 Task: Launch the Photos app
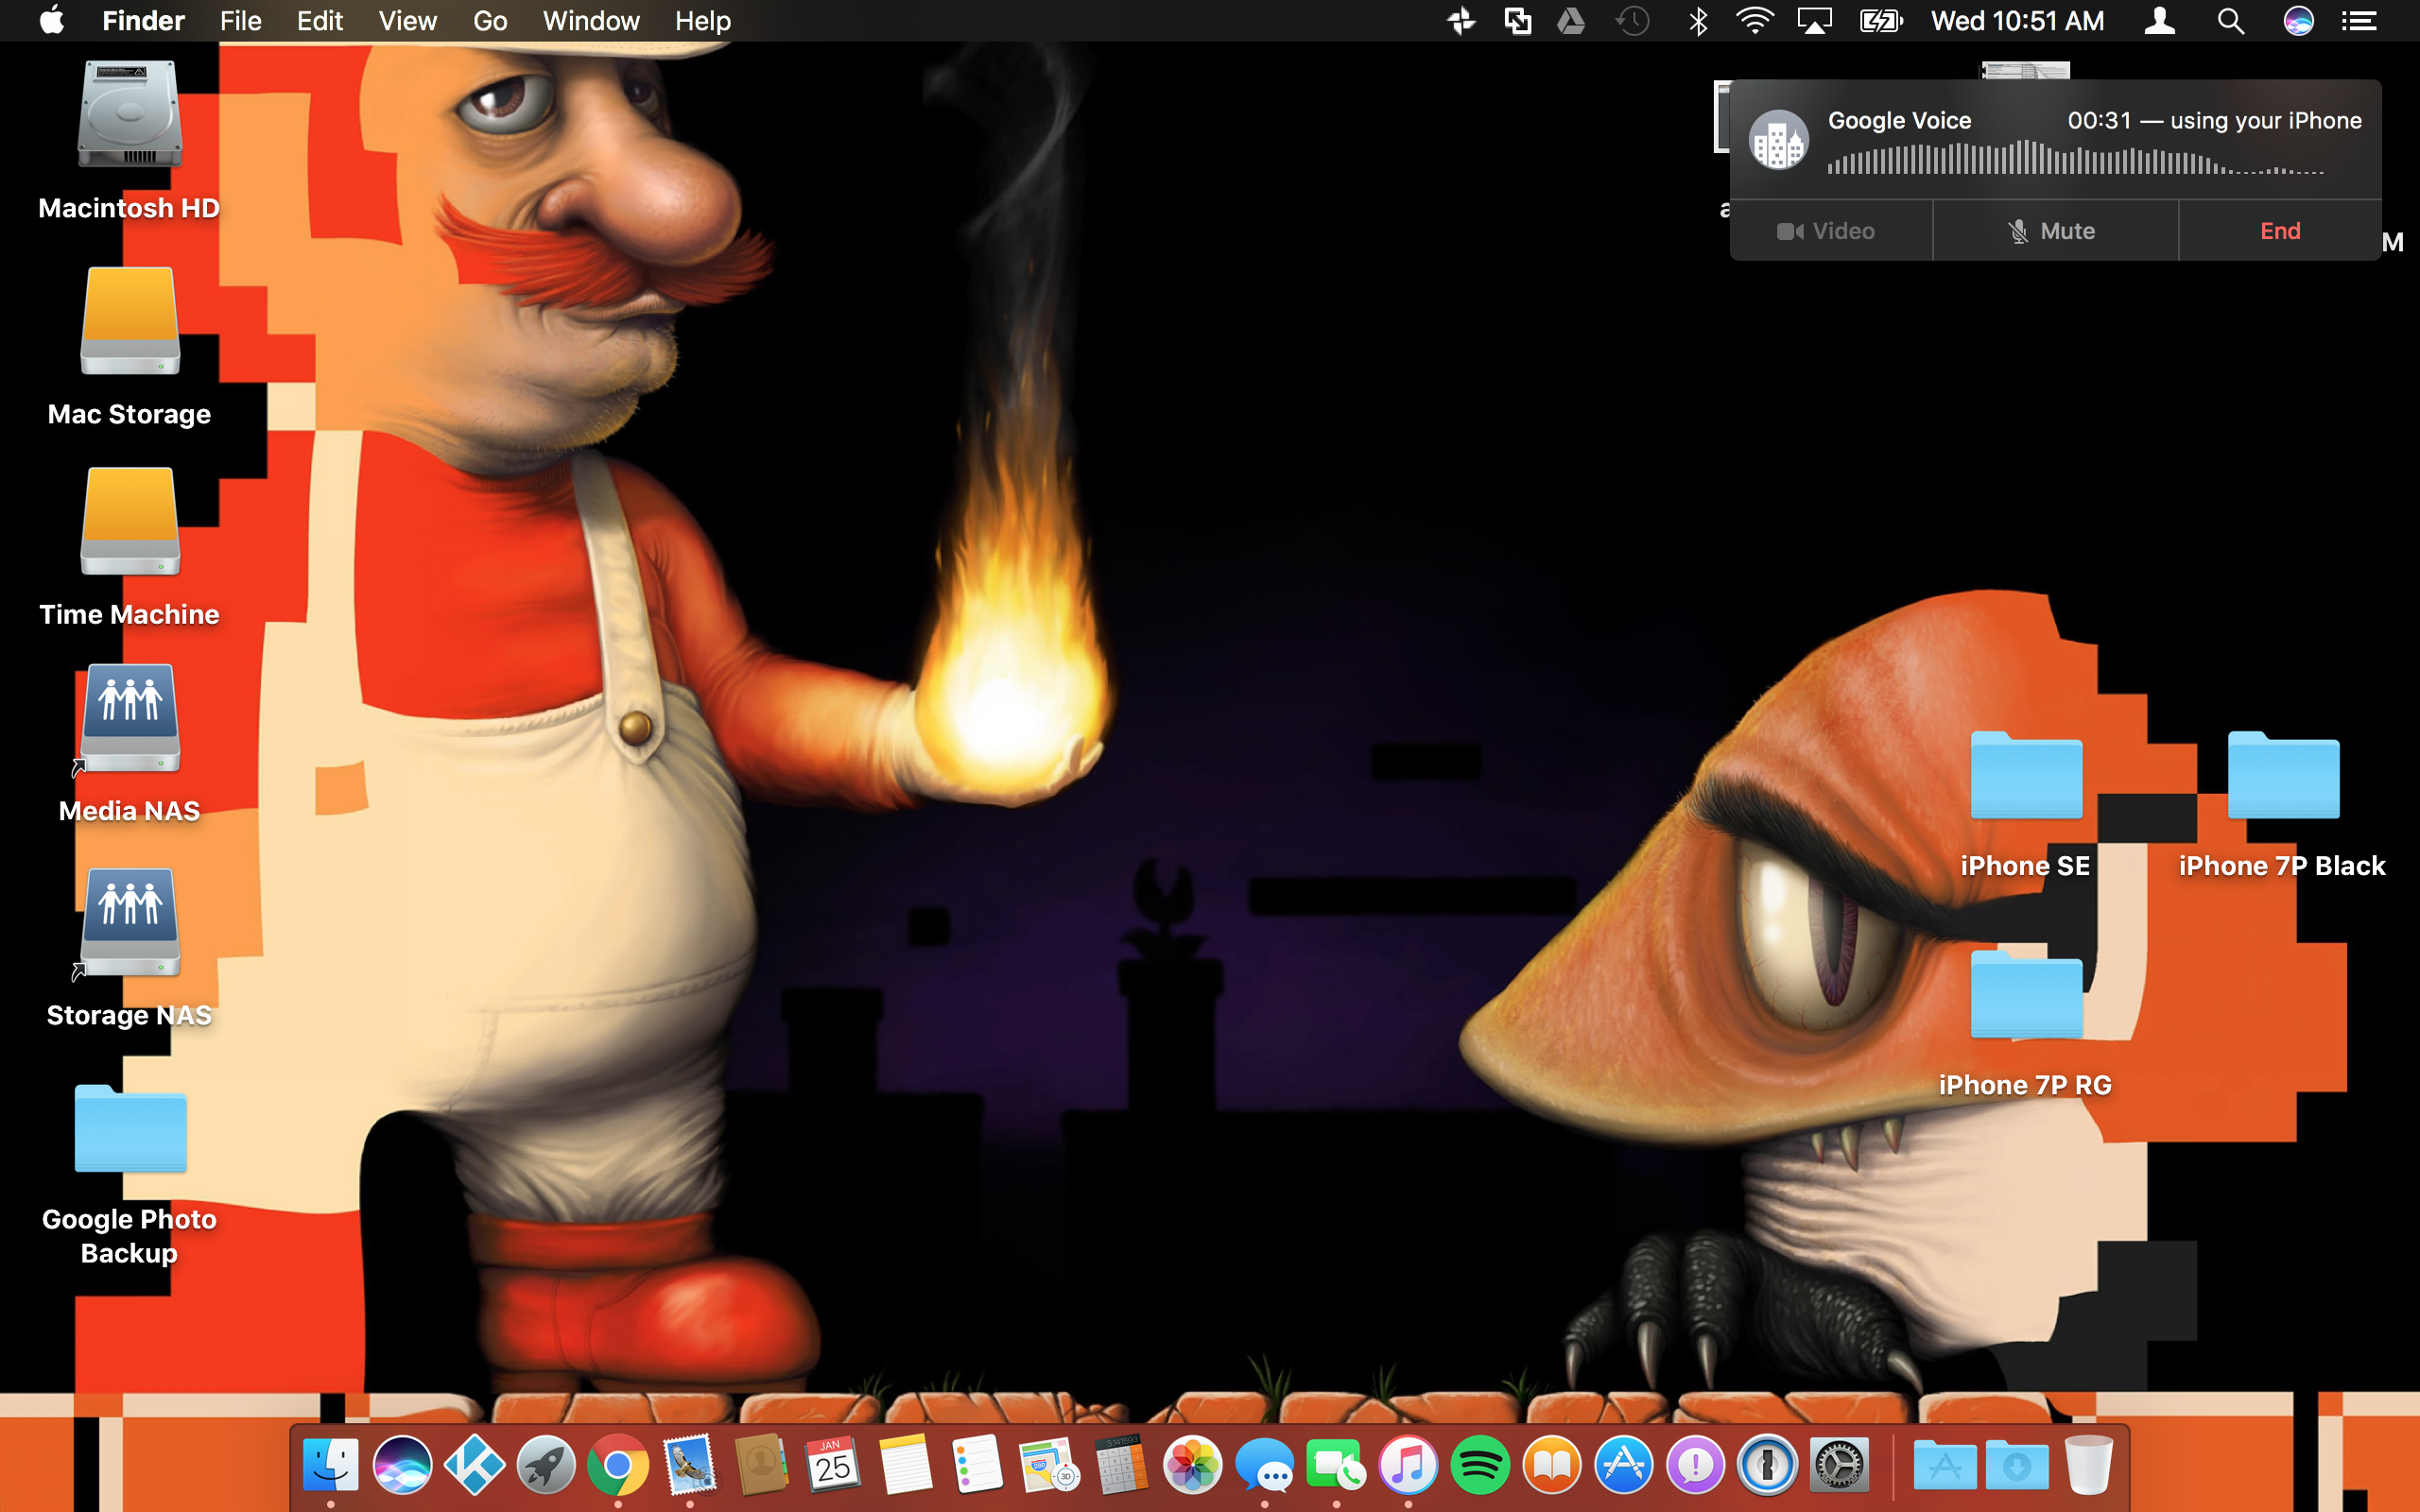pyautogui.click(x=1192, y=1466)
